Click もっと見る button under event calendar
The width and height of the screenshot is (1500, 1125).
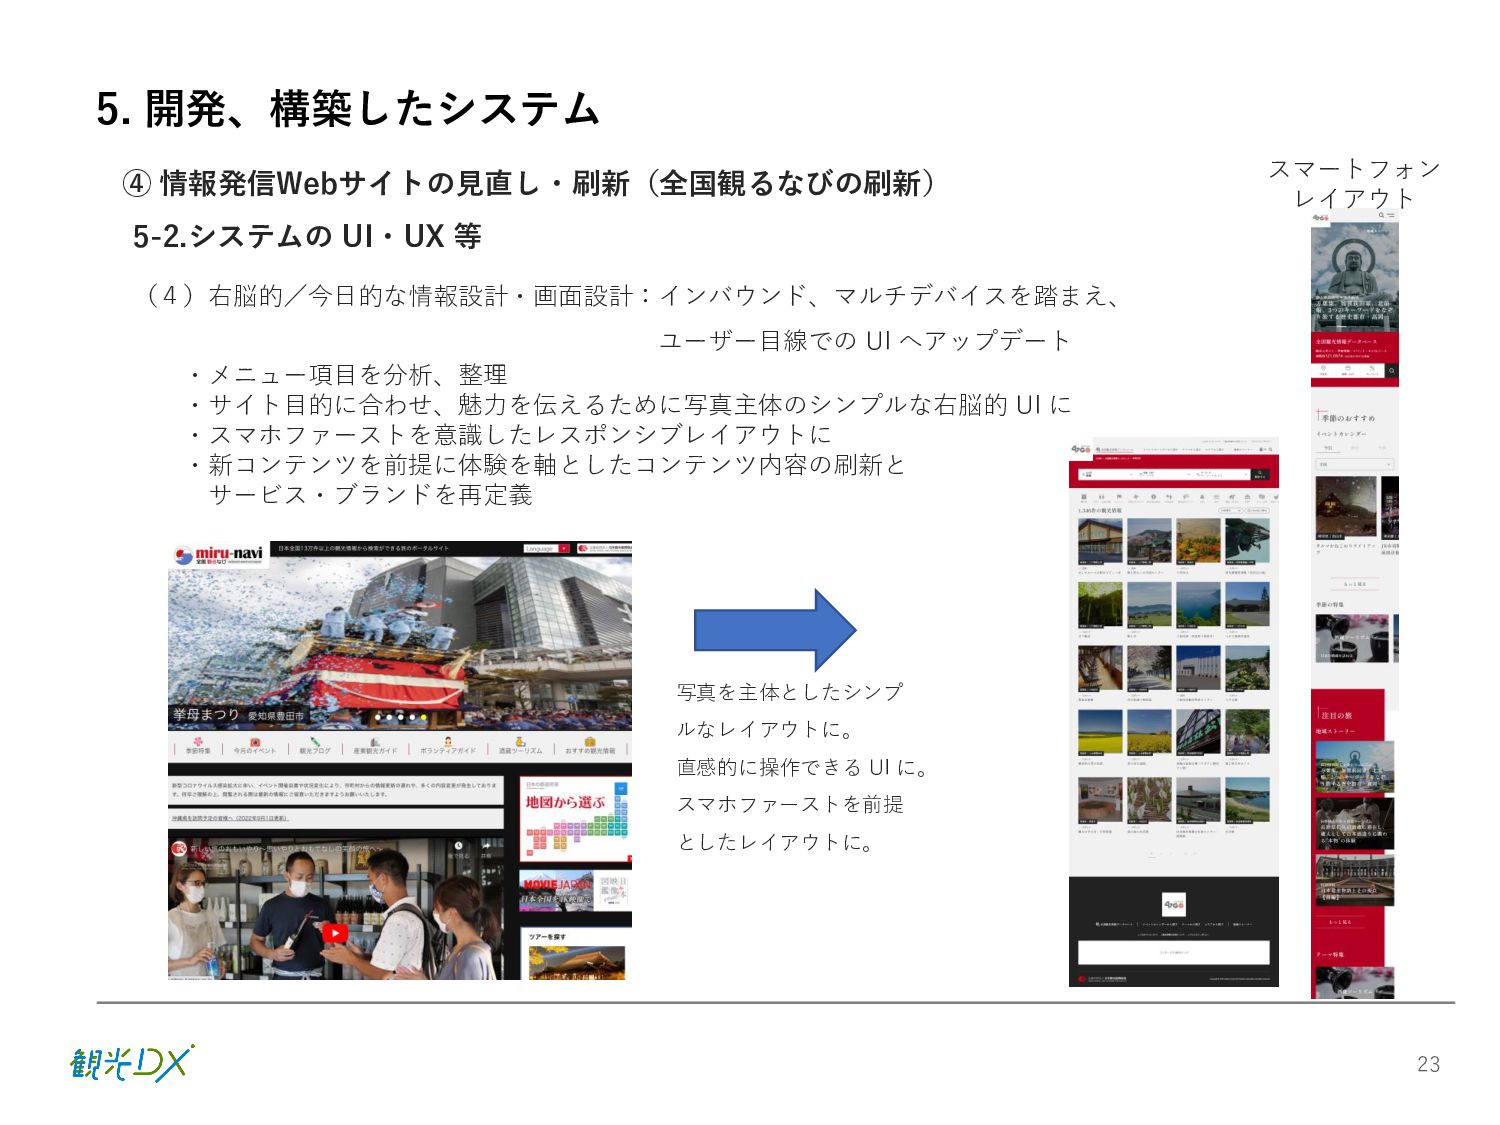click(1355, 584)
